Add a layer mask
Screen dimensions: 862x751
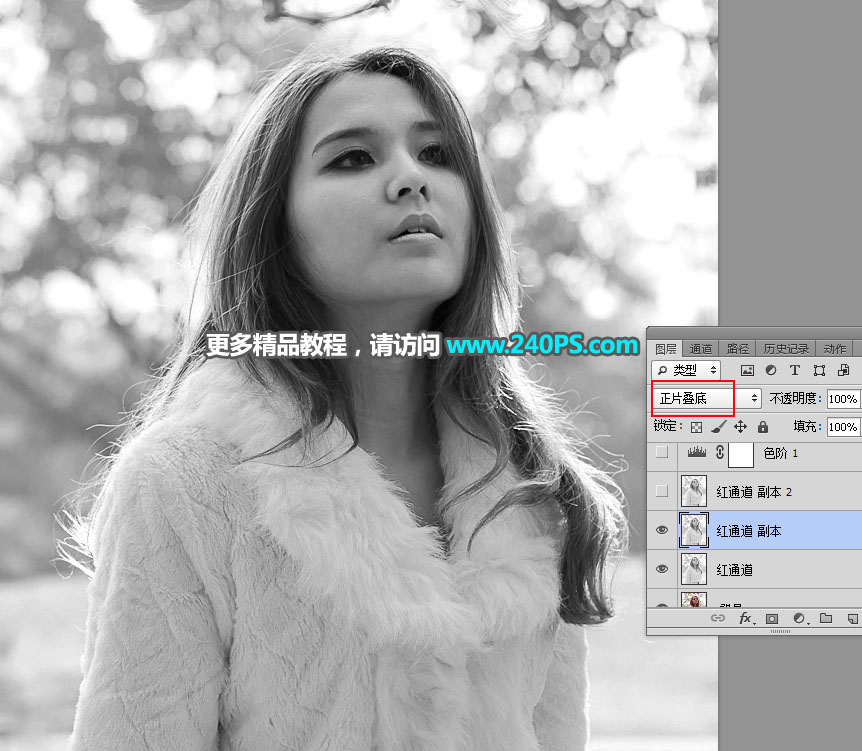772,619
